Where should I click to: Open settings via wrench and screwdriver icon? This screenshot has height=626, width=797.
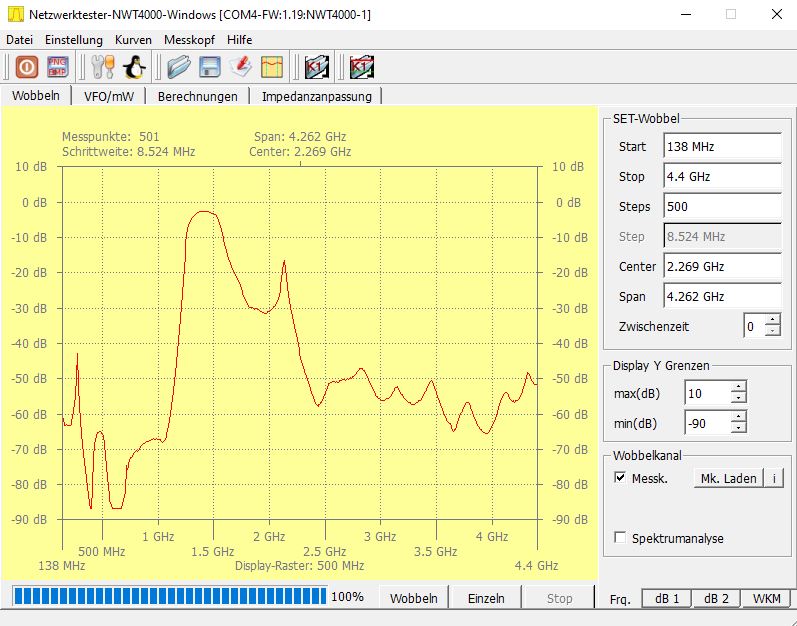(103, 67)
